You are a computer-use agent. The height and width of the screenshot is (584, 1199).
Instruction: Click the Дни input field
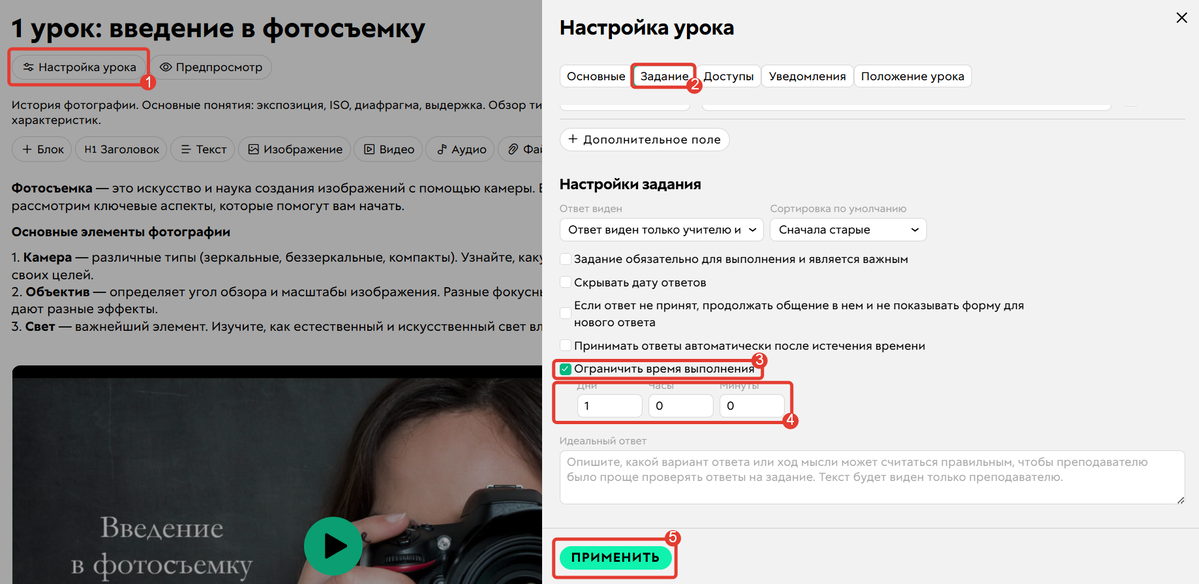coord(609,405)
